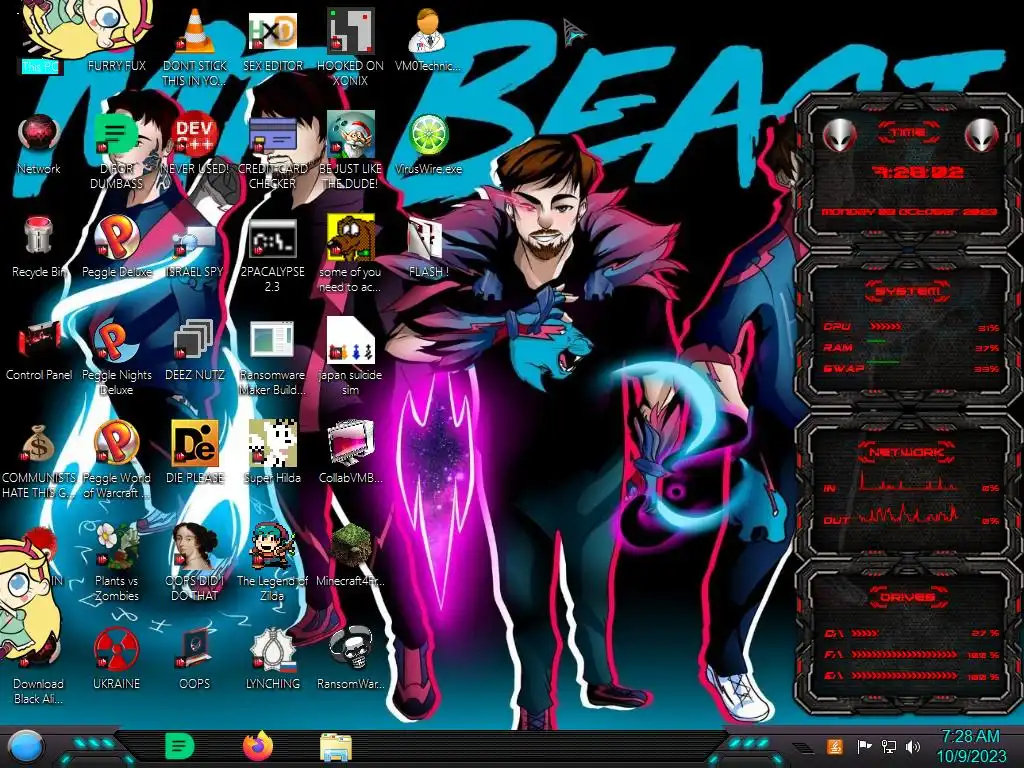
Task: Click the left alien head logo in gadget
Action: tap(840, 135)
